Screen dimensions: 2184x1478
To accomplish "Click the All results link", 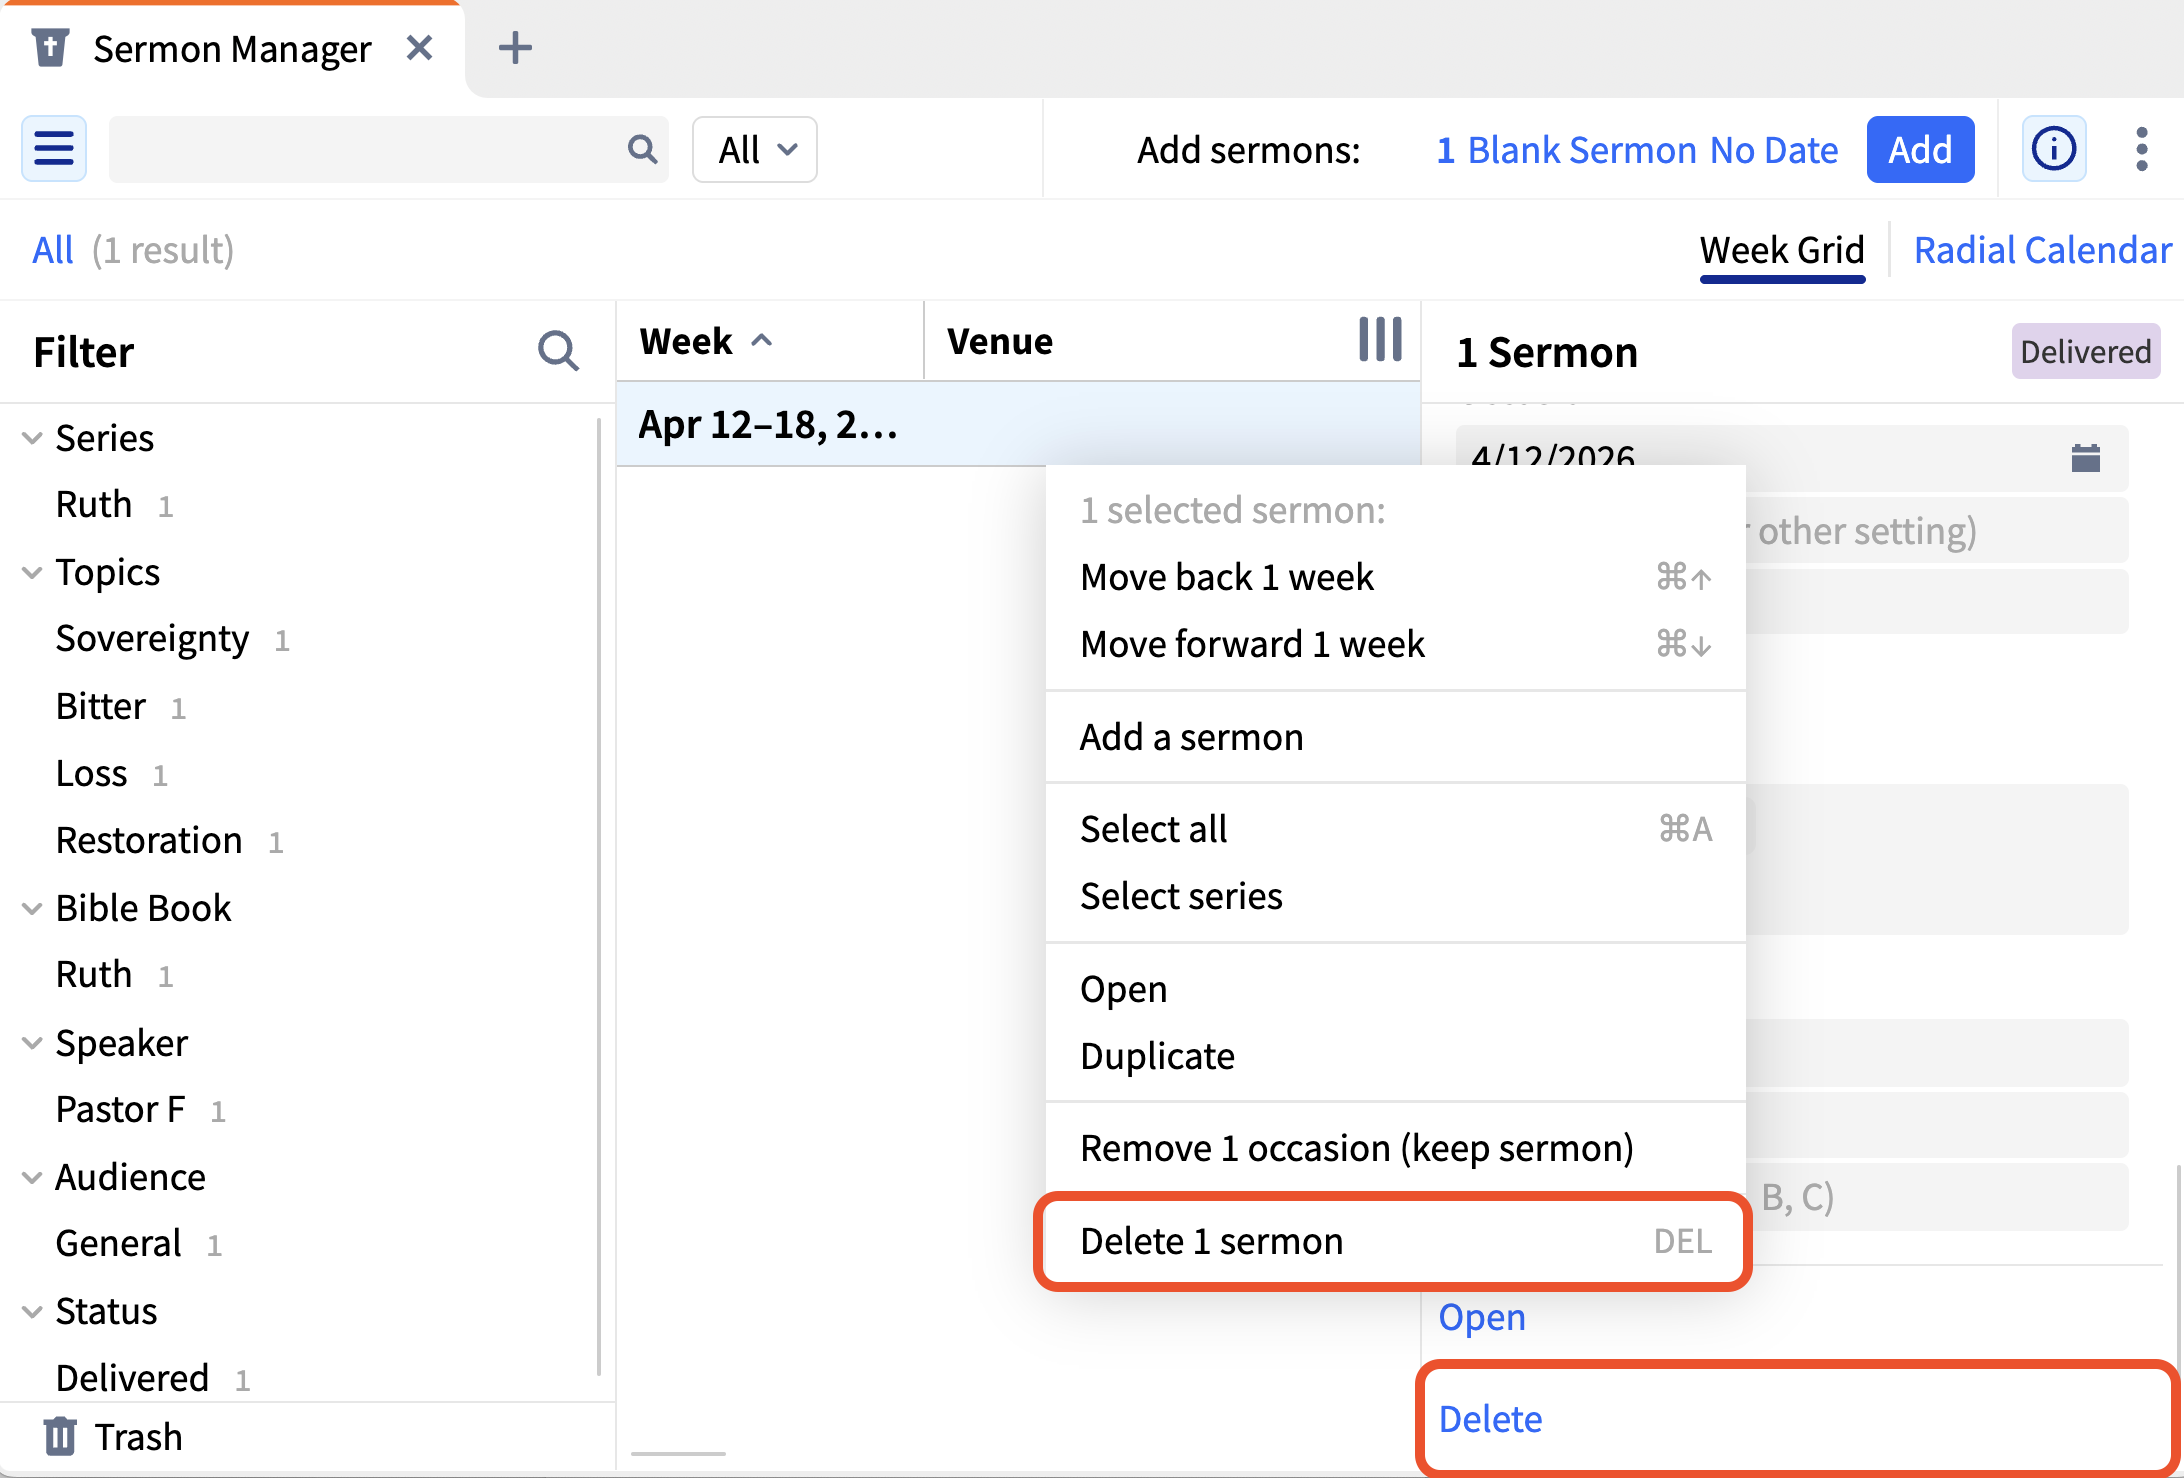I will [53, 250].
